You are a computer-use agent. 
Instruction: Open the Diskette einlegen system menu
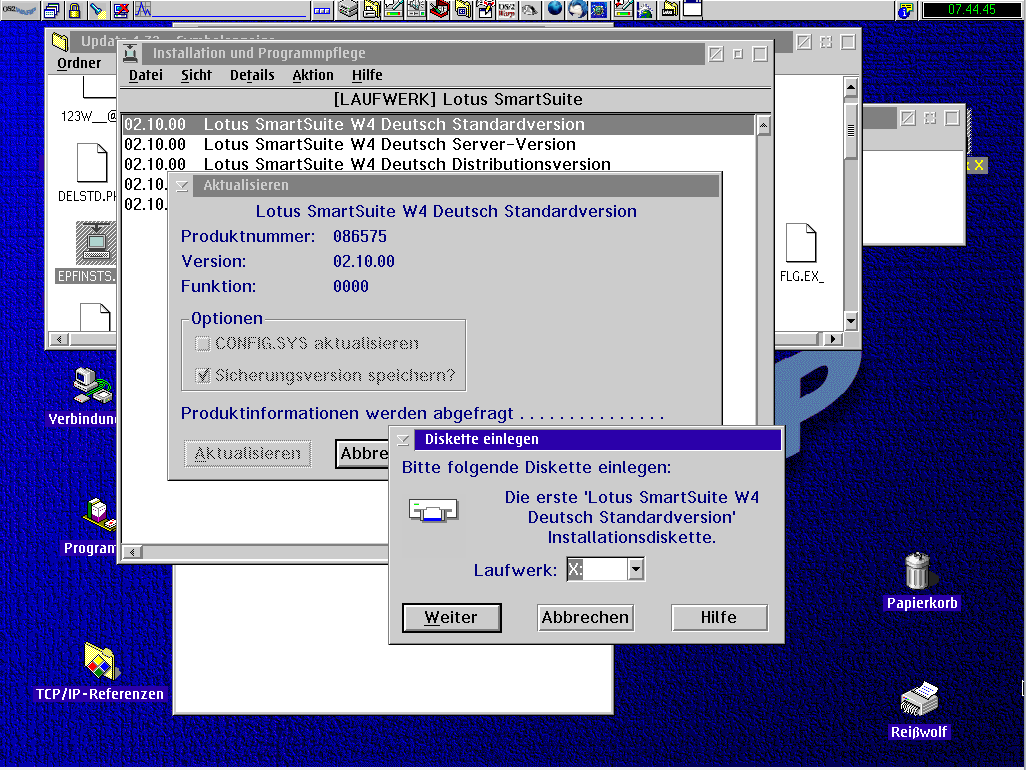click(403, 440)
